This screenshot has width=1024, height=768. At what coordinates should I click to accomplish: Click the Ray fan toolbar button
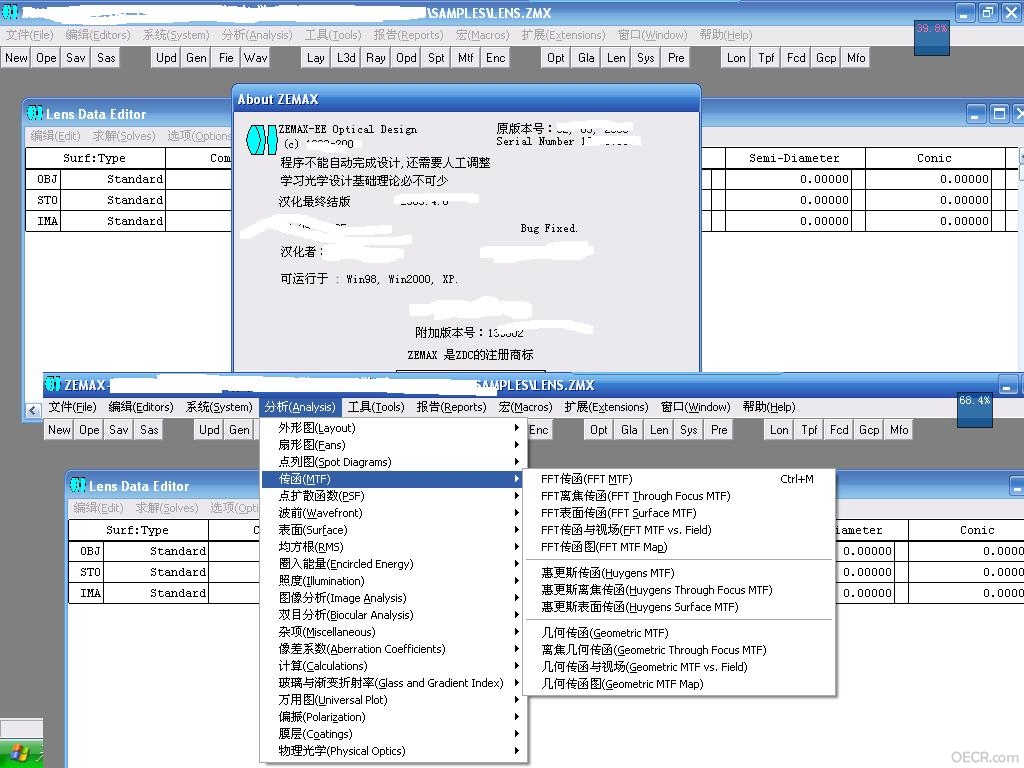(376, 57)
